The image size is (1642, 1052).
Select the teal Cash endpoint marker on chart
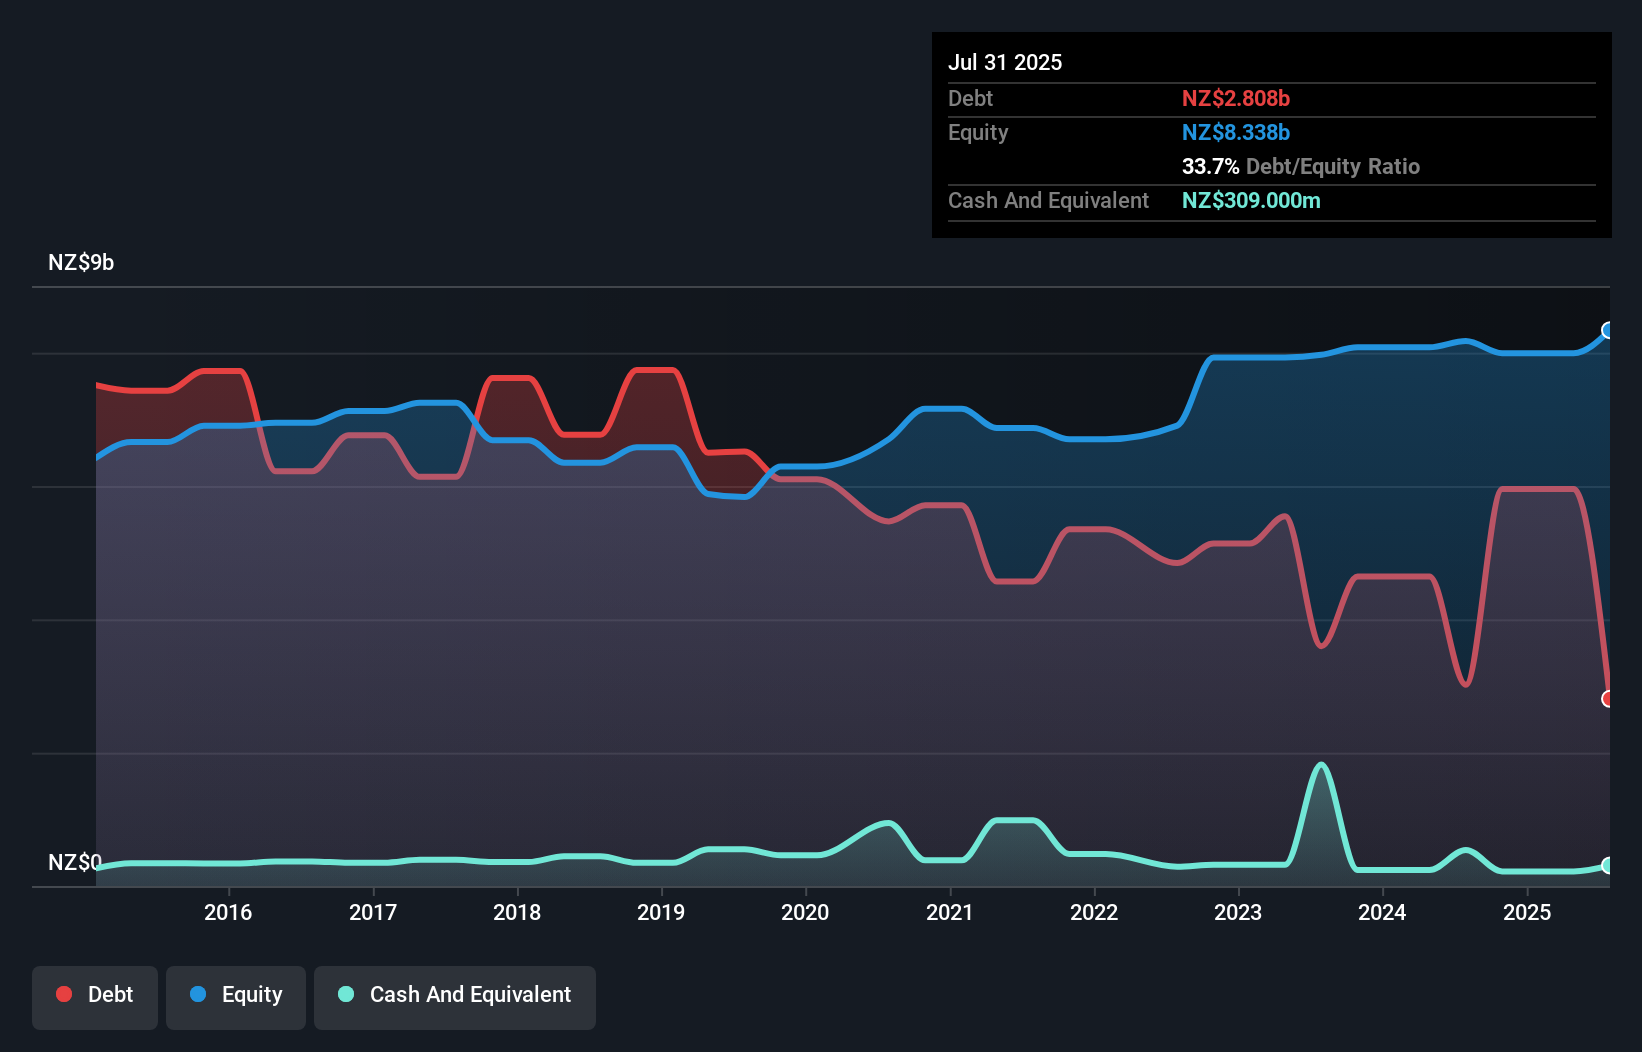[x=1608, y=866]
